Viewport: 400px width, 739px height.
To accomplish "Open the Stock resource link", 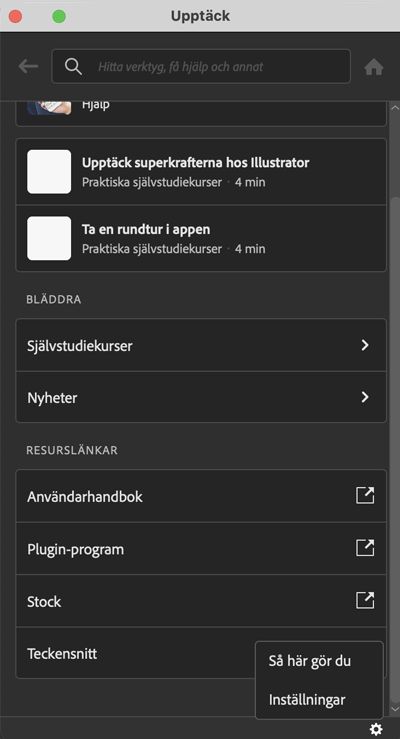I will click(201, 601).
